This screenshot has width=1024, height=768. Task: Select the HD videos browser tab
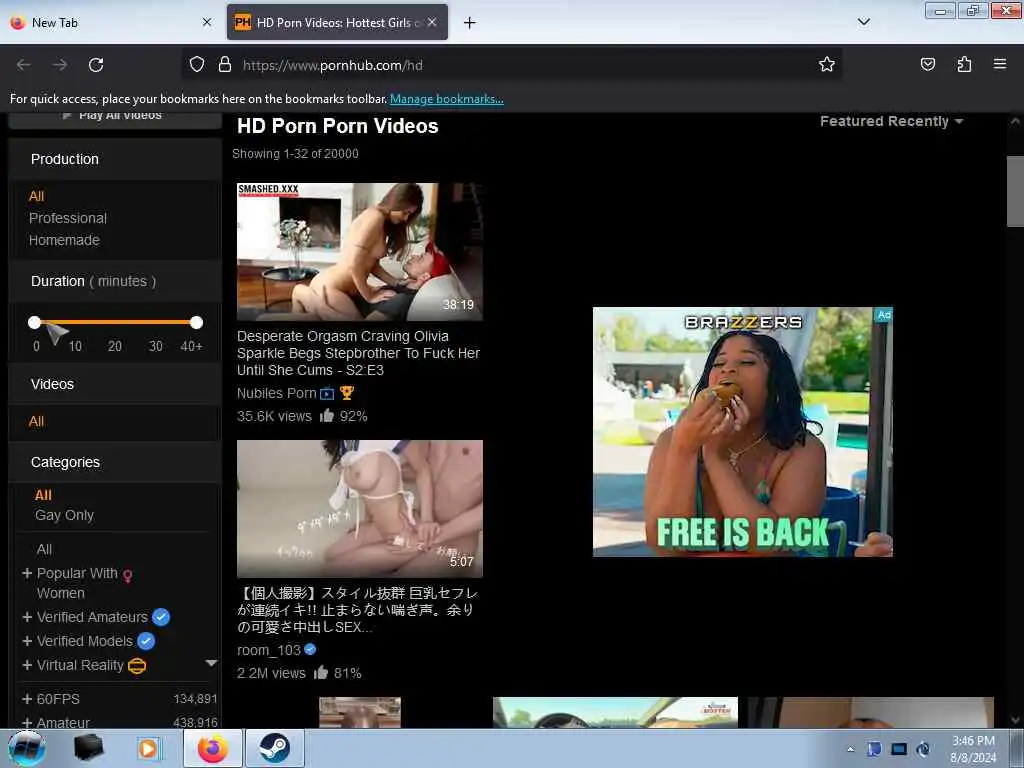tap(337, 22)
